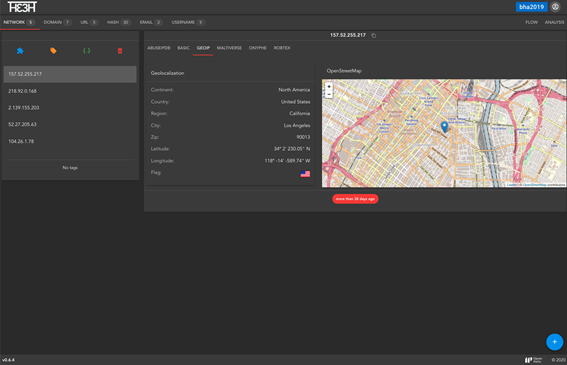This screenshot has width=567, height=365.
Task: Click the Zip value 90013
Action: point(303,137)
